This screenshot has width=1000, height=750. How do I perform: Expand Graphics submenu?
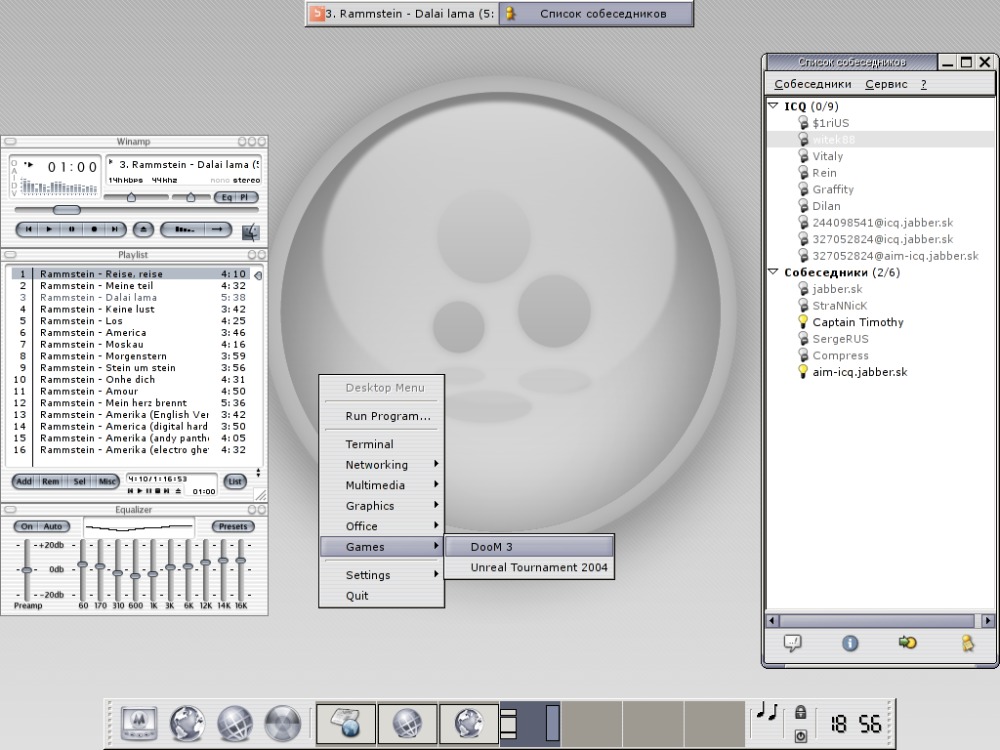(381, 506)
